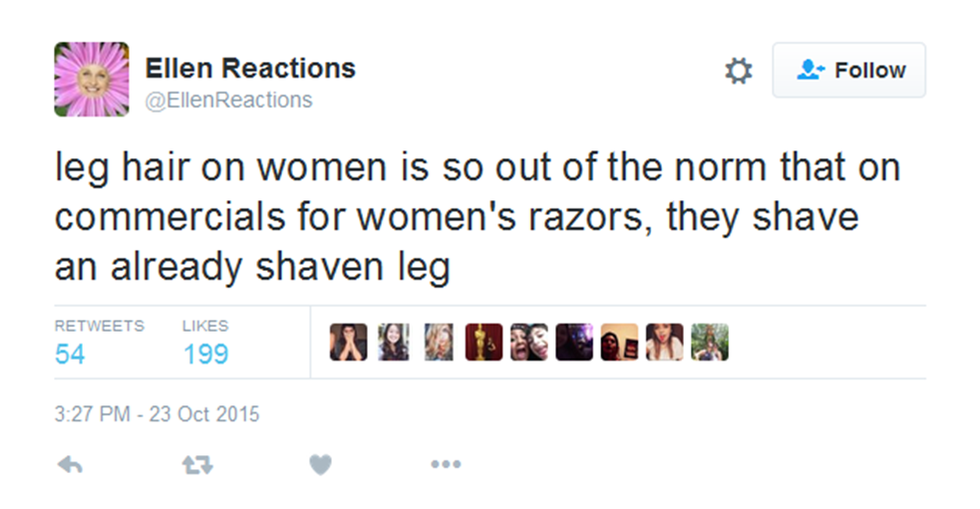
Task: Open the 3:27 PM - 23 Oct 2015 timestamp
Action: click(157, 413)
